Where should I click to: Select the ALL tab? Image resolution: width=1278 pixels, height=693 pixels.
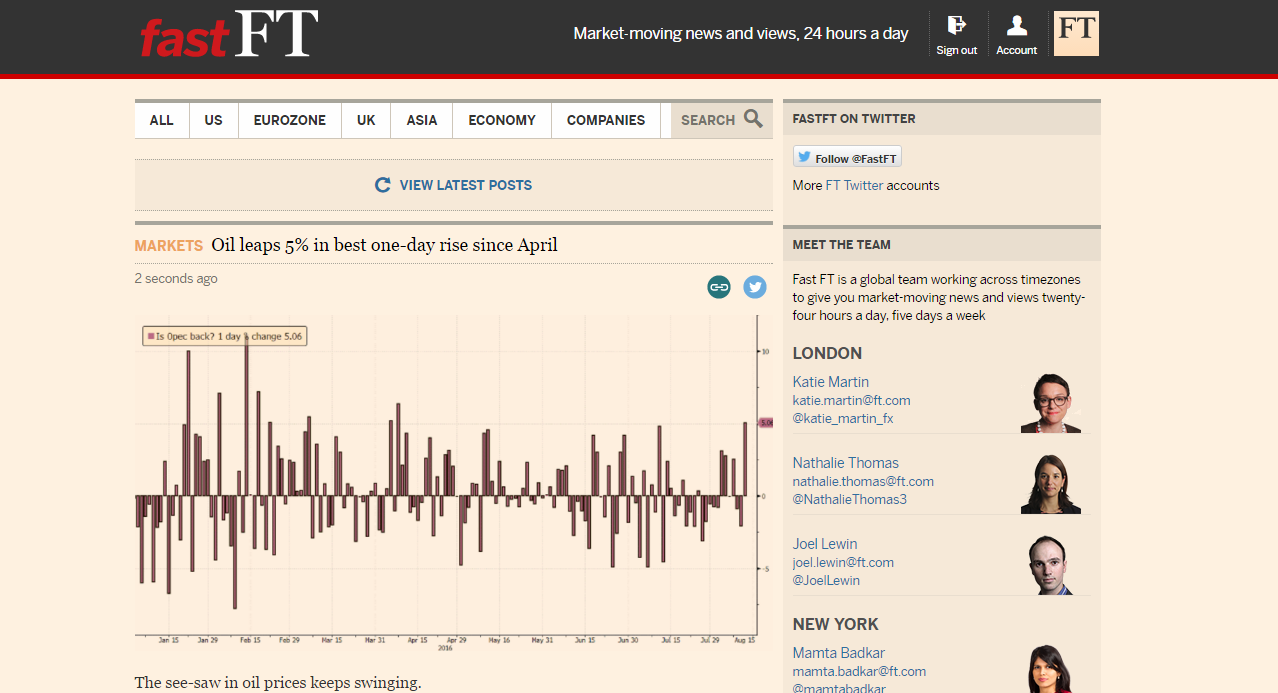pos(161,120)
